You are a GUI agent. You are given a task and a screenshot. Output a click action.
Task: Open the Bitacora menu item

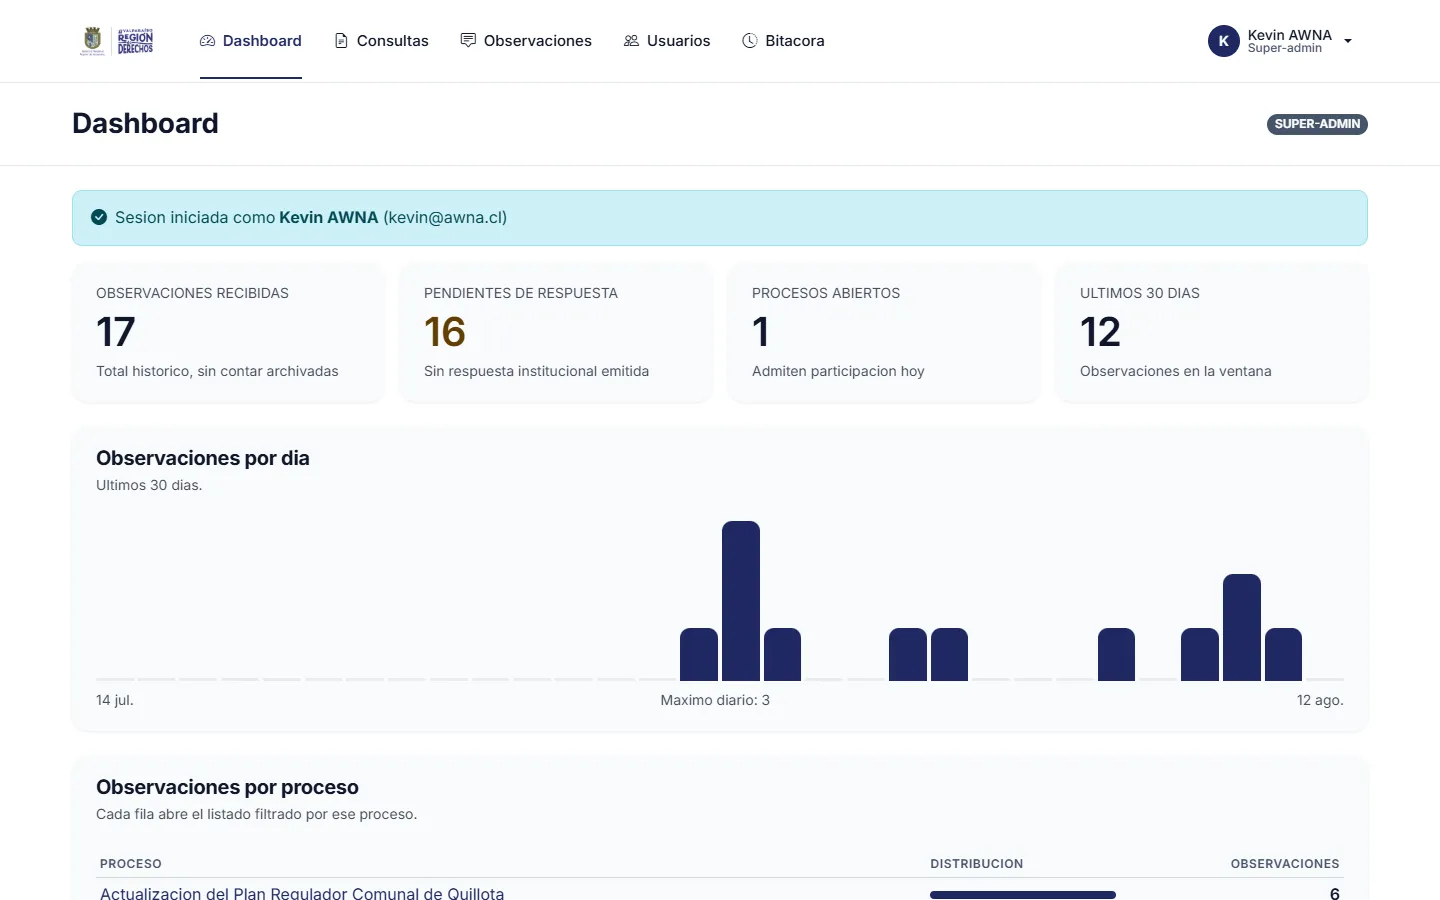pyautogui.click(x=783, y=41)
